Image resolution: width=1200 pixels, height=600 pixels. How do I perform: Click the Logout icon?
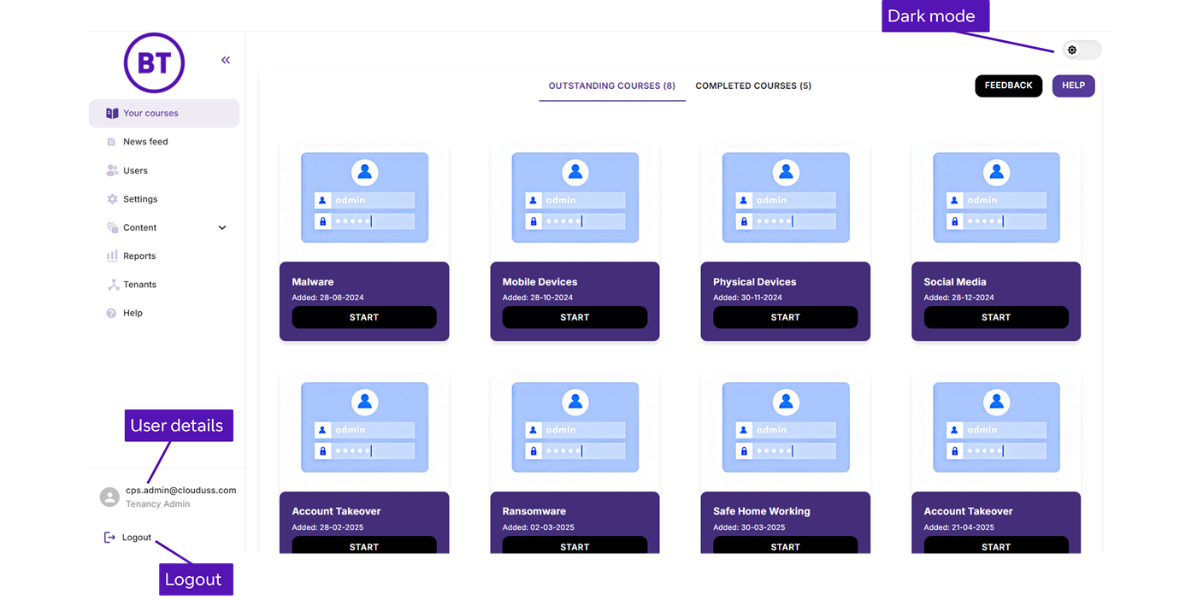click(110, 537)
